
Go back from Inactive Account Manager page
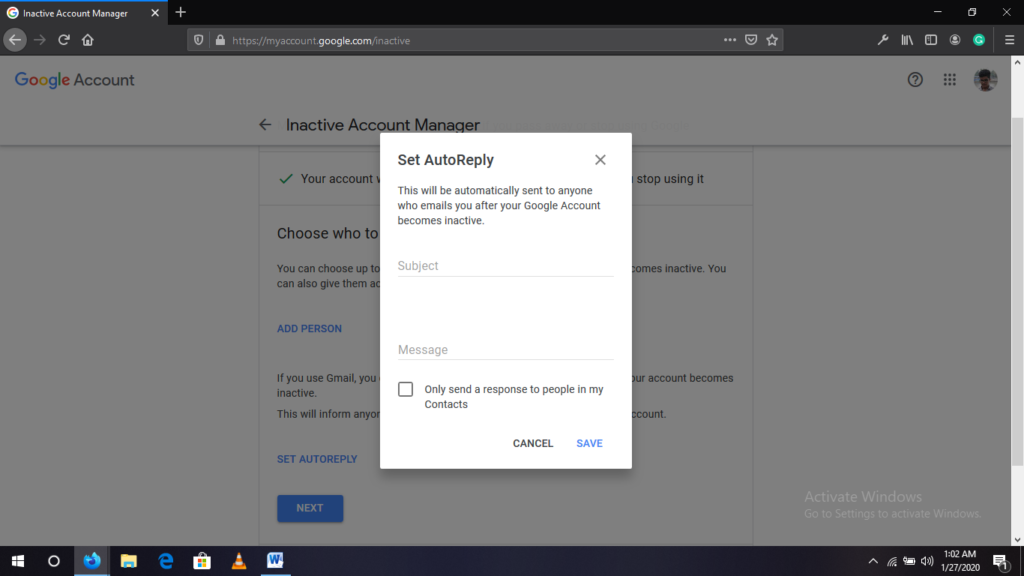point(264,125)
